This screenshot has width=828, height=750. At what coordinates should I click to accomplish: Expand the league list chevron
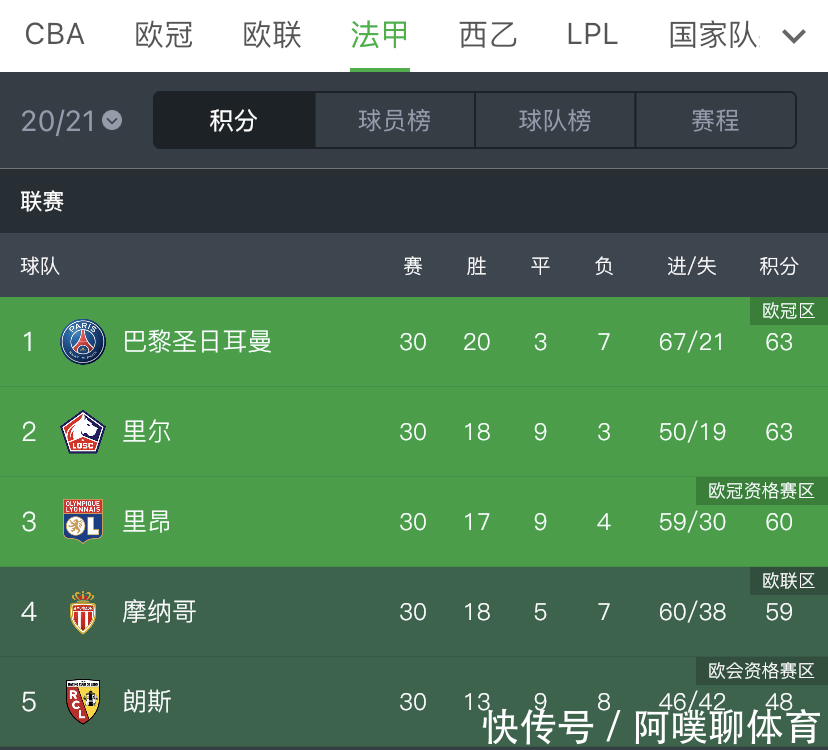[x=793, y=36]
